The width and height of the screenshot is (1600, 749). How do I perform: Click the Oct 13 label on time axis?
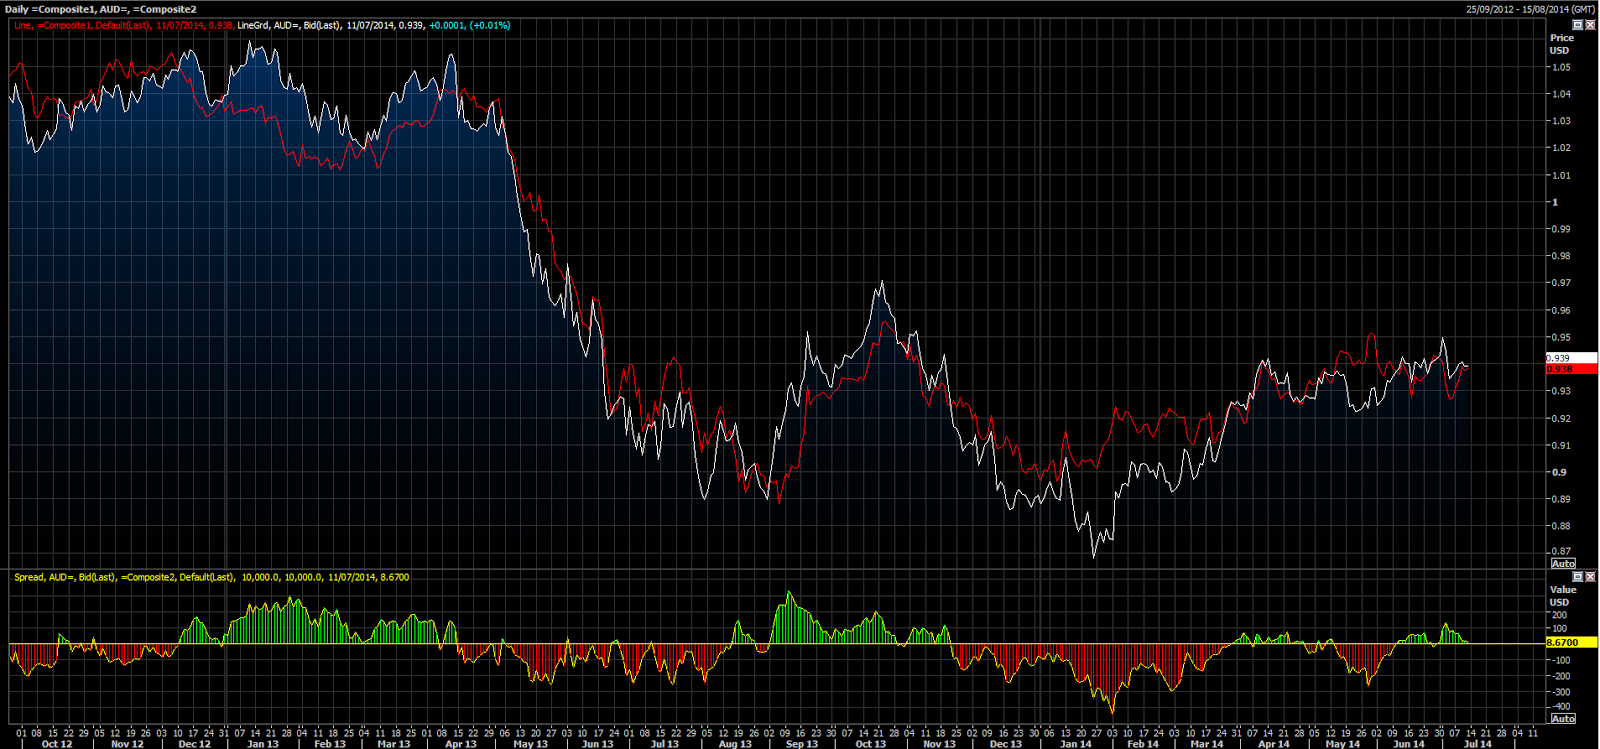click(871, 744)
